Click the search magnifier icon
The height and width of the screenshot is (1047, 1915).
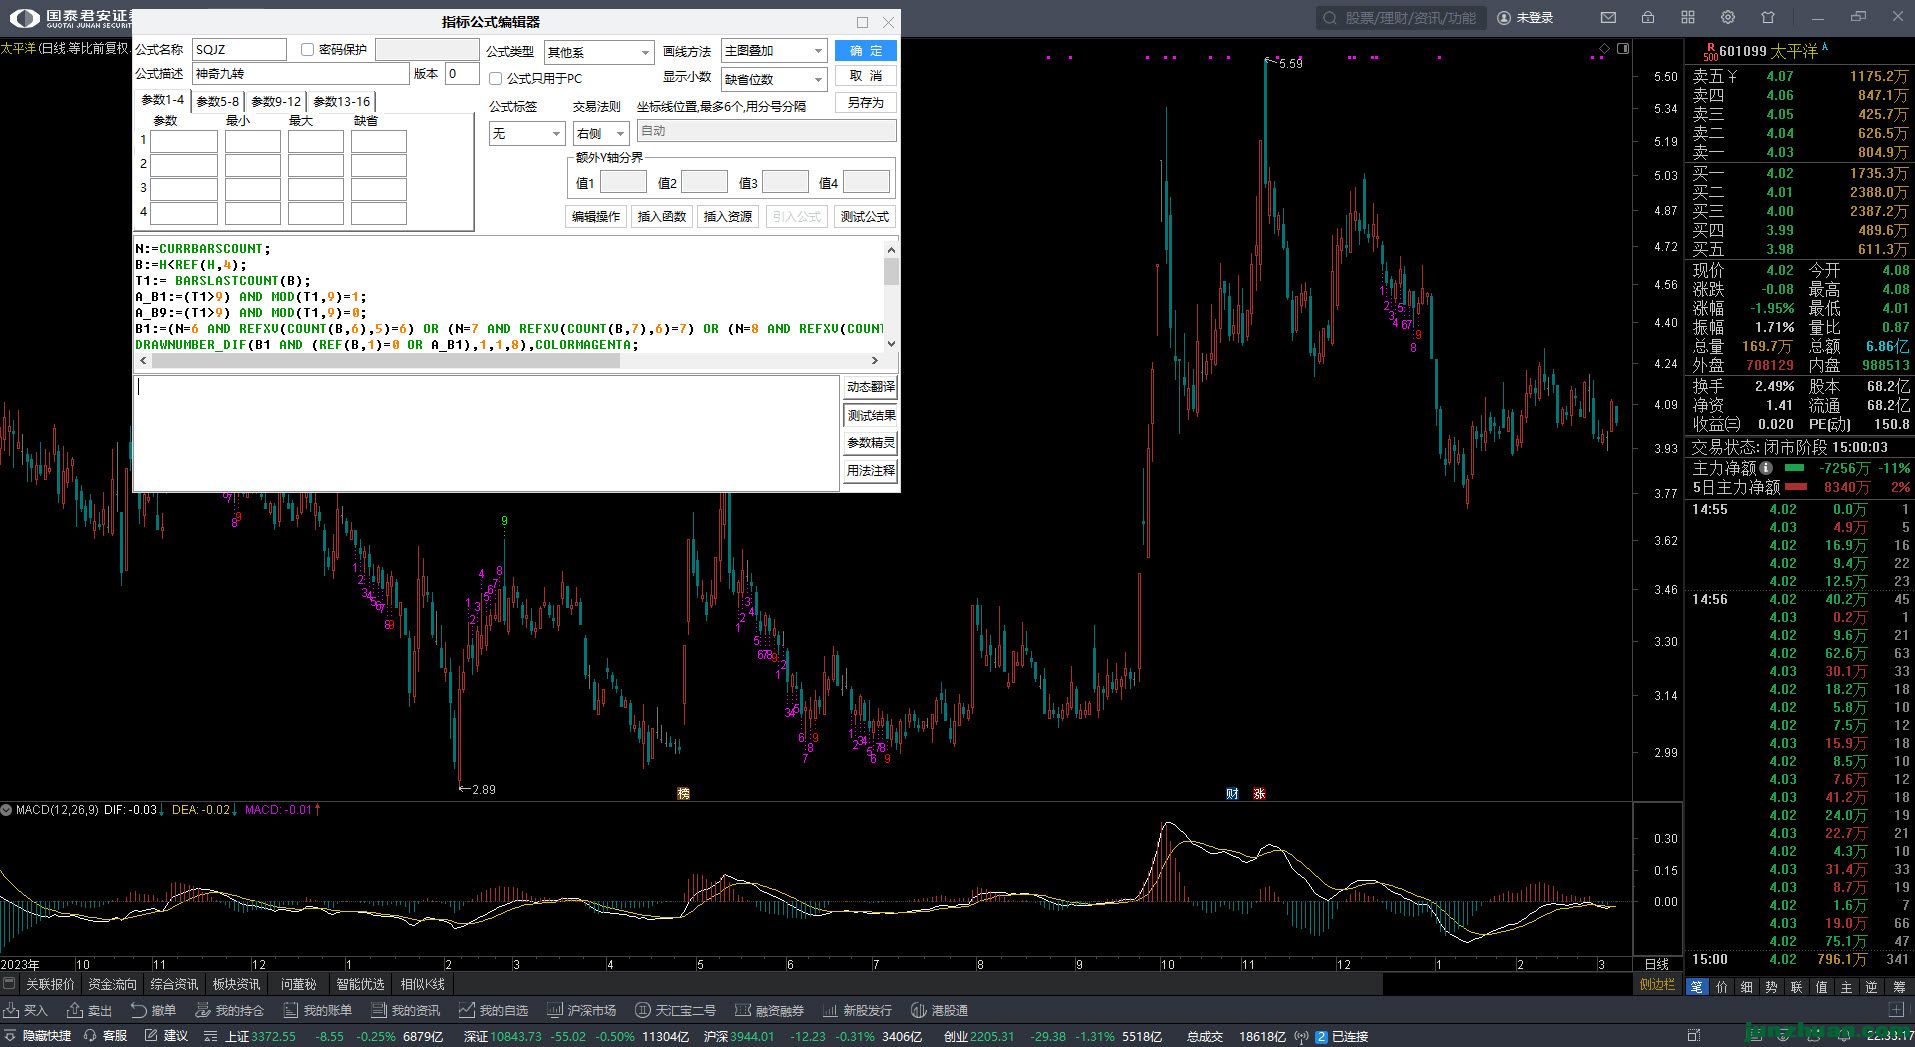(x=1329, y=18)
